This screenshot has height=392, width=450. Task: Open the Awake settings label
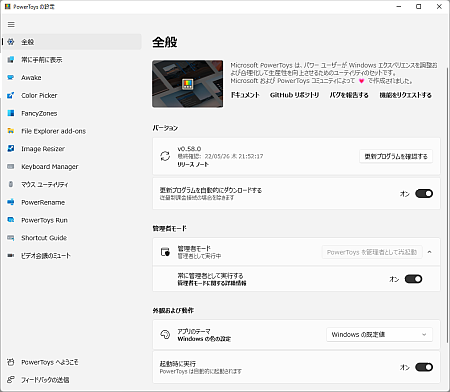(31, 78)
